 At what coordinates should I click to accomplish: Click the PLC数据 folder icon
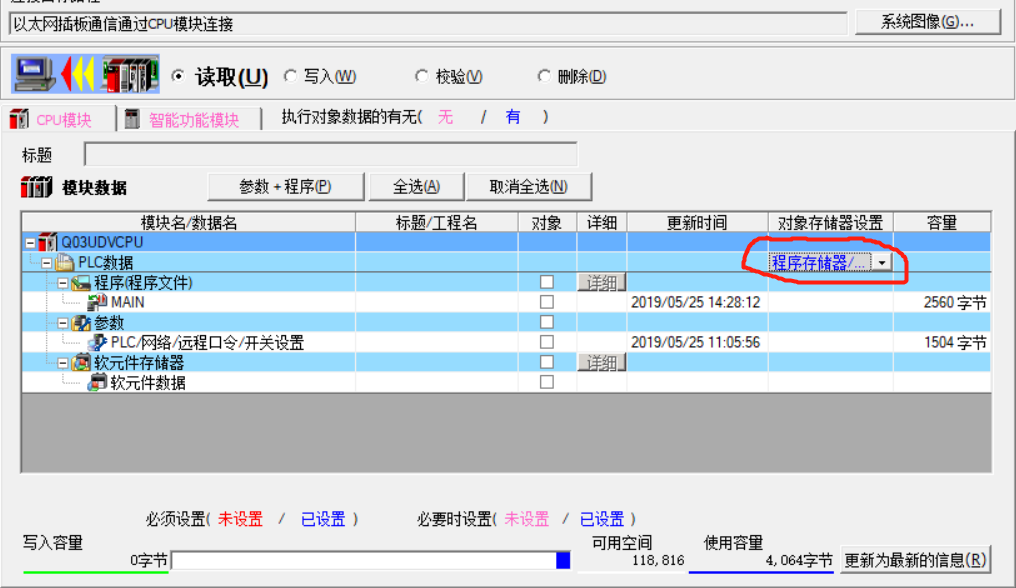65,262
